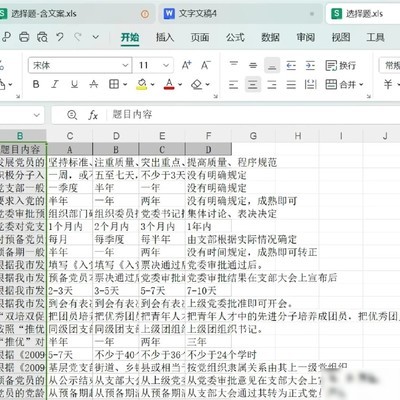Open the 公式 ribbon tab
The height and width of the screenshot is (400, 400).
[x=235, y=37]
